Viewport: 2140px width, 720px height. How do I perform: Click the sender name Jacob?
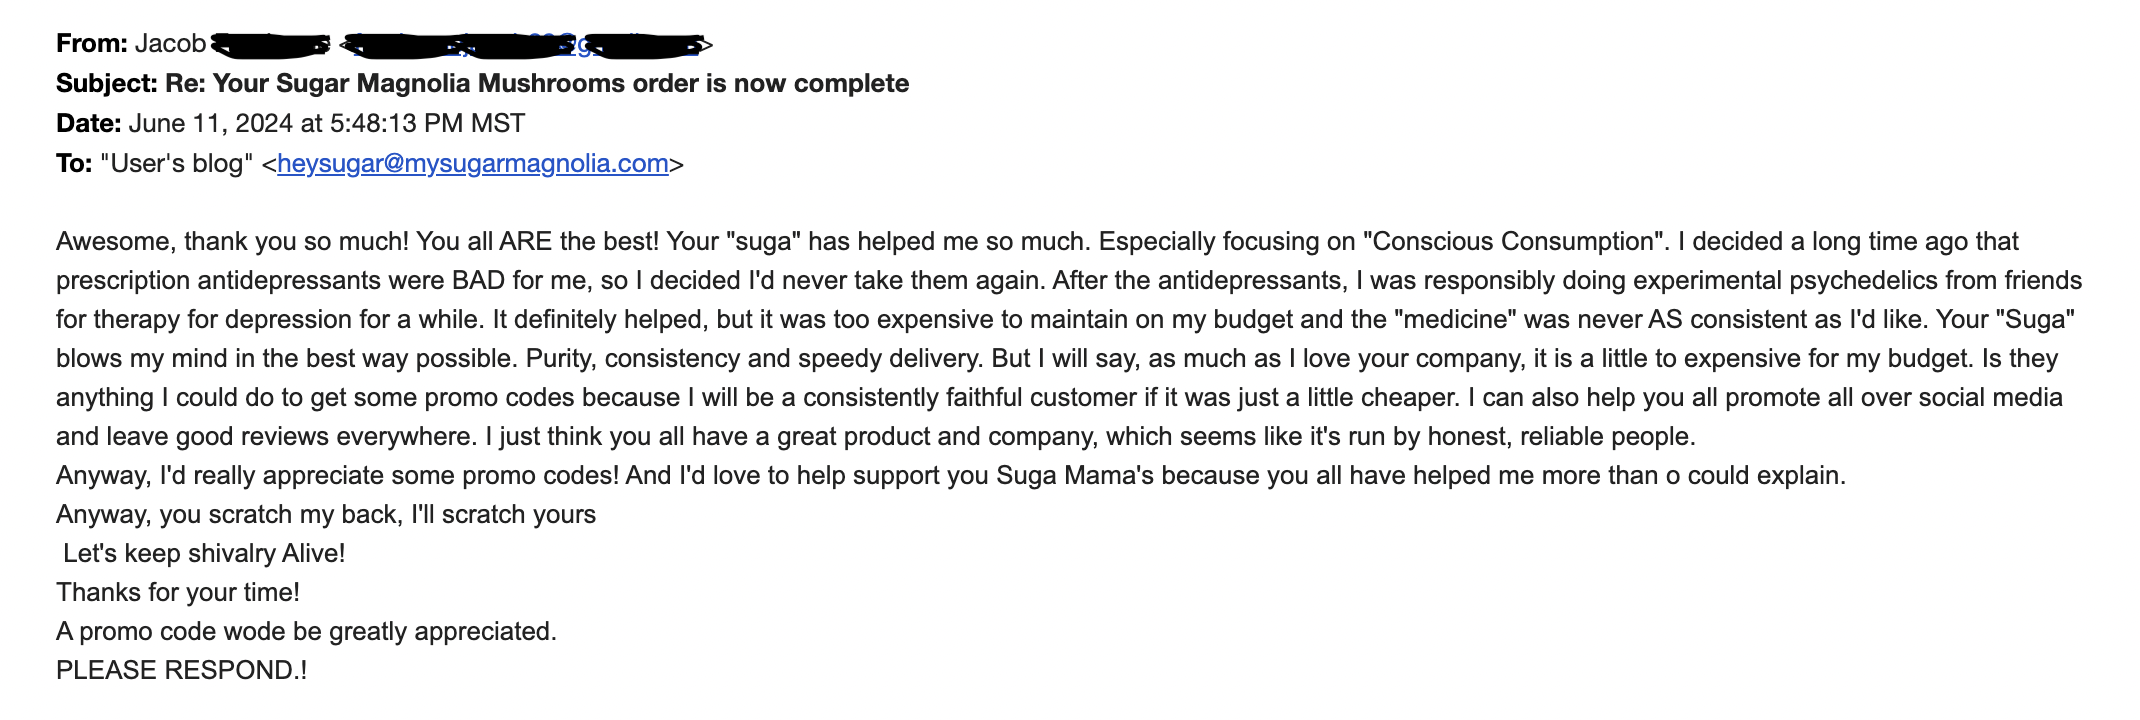click(x=171, y=43)
